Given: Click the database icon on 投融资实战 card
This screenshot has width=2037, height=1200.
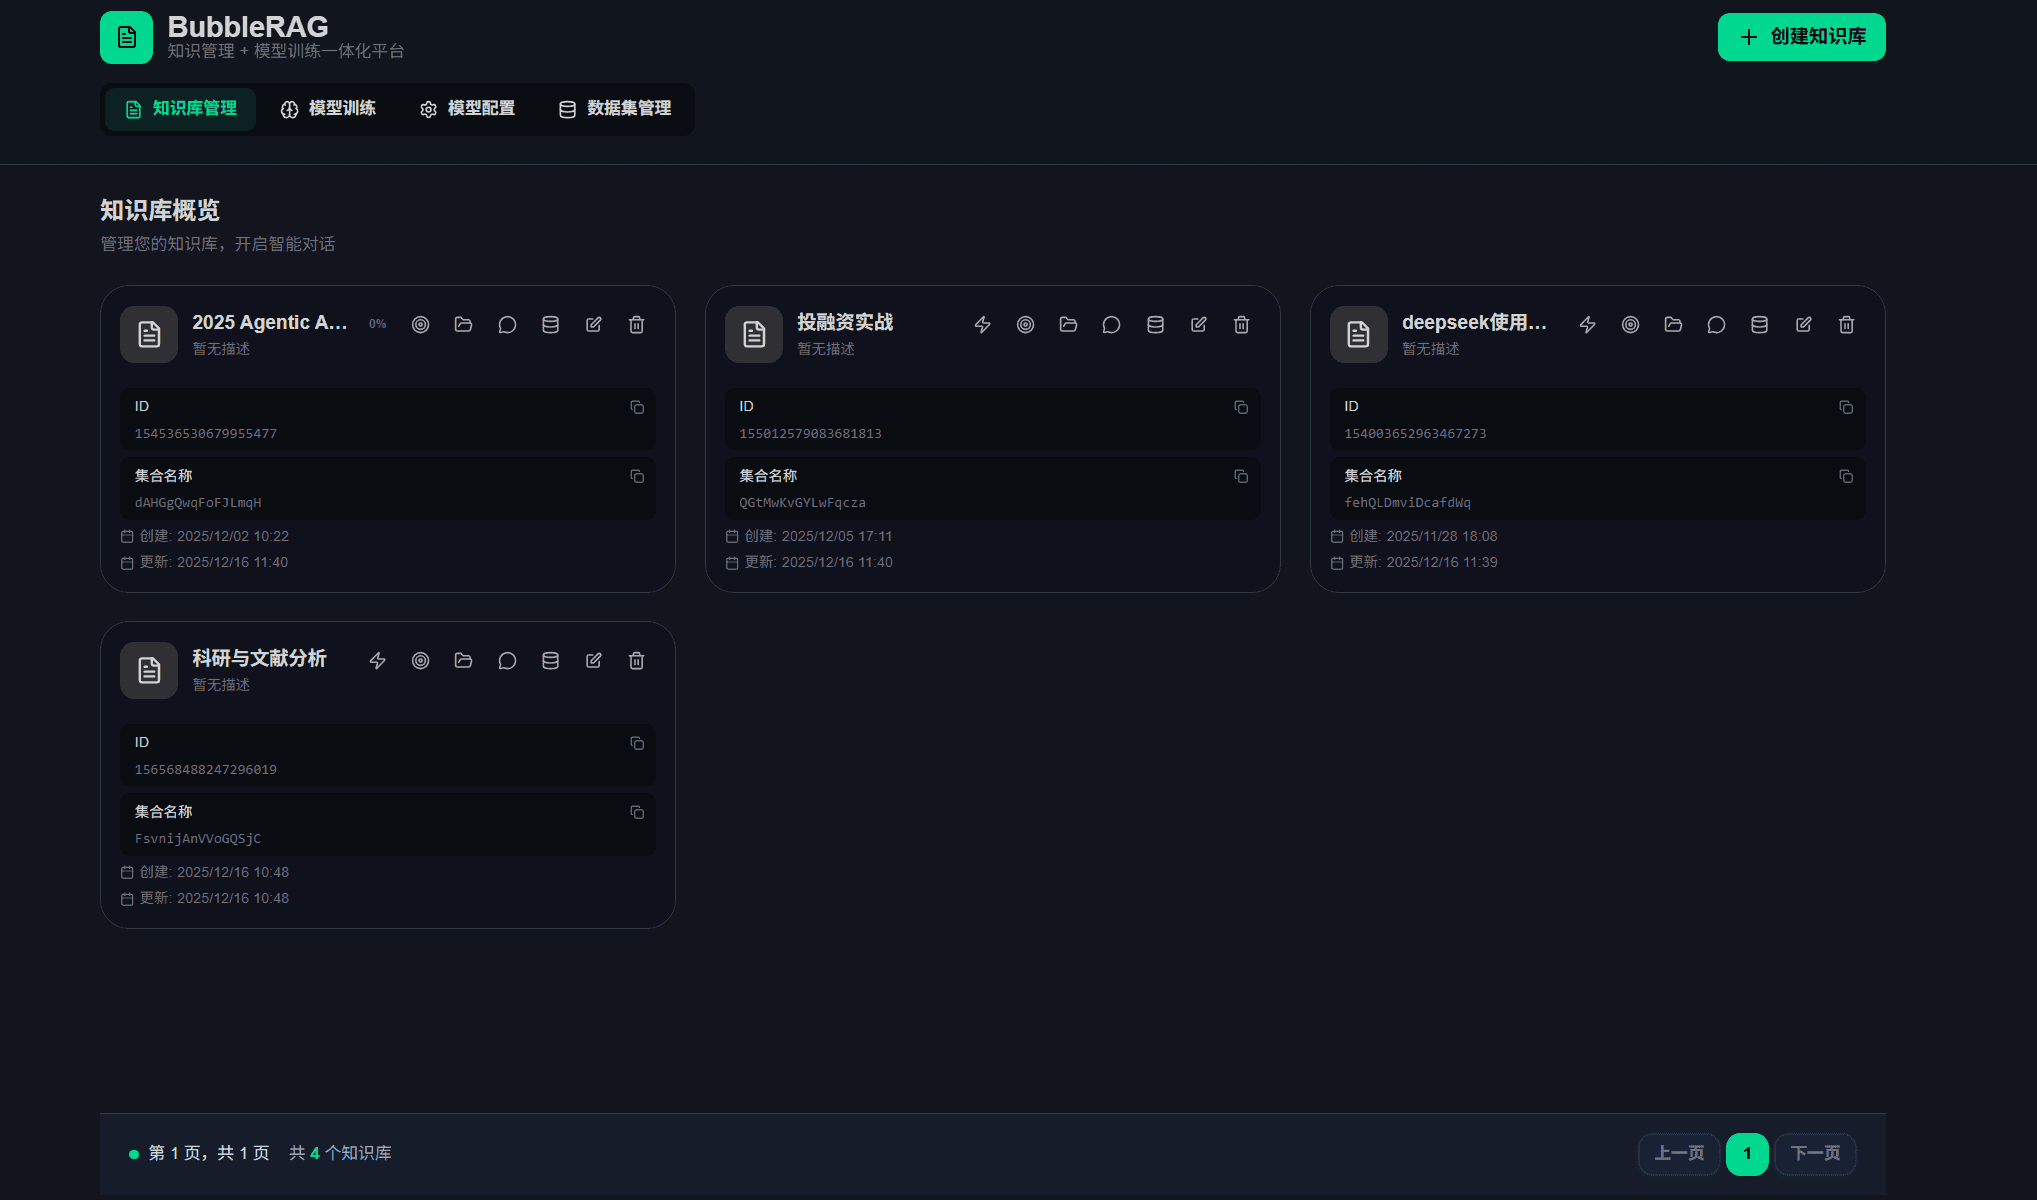Looking at the screenshot, I should click(1155, 324).
